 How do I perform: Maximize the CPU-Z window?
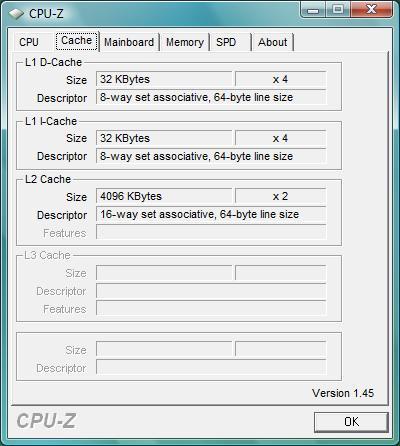[x=338, y=10]
